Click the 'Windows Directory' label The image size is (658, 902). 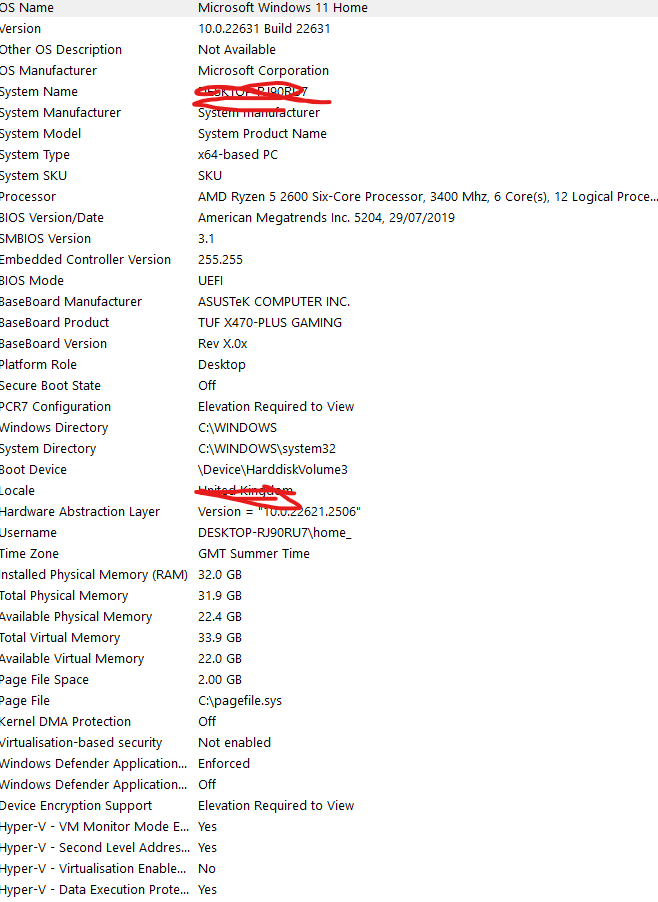54,428
